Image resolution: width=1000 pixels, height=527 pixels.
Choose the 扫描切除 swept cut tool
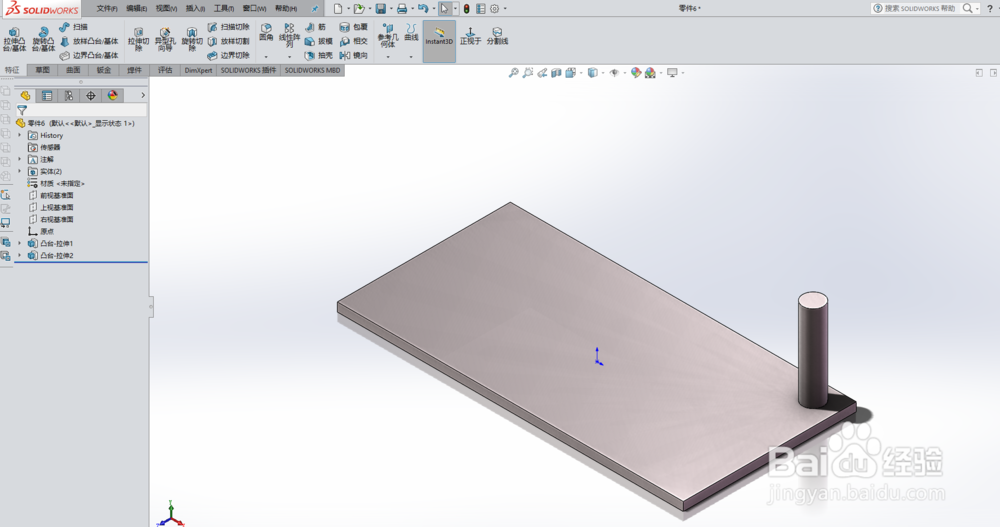tap(228, 27)
